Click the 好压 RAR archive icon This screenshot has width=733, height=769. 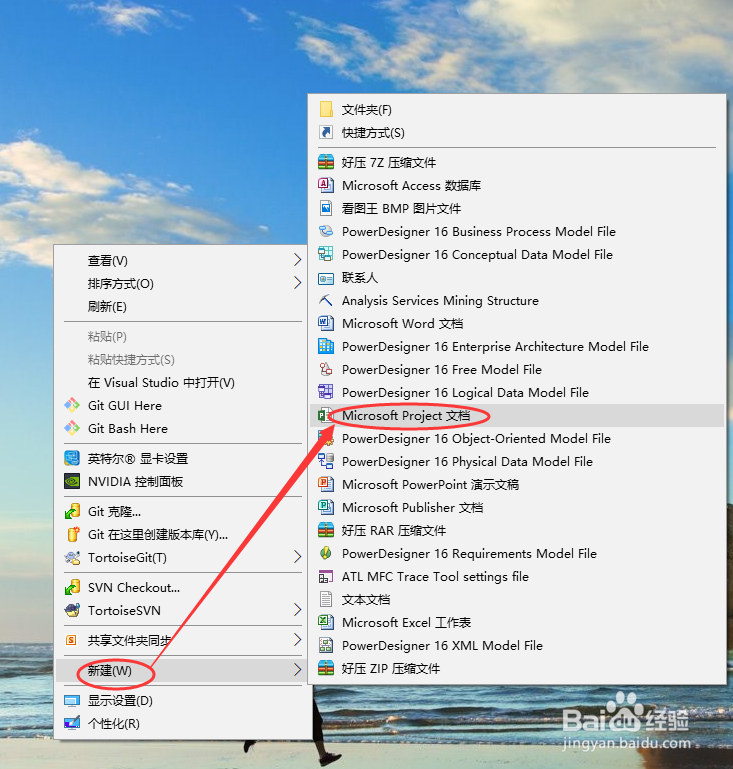(326, 531)
